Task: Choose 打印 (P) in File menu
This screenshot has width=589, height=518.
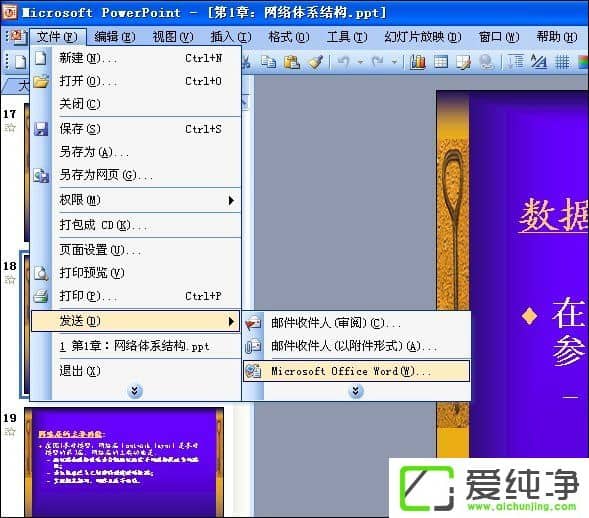Action: point(135,296)
